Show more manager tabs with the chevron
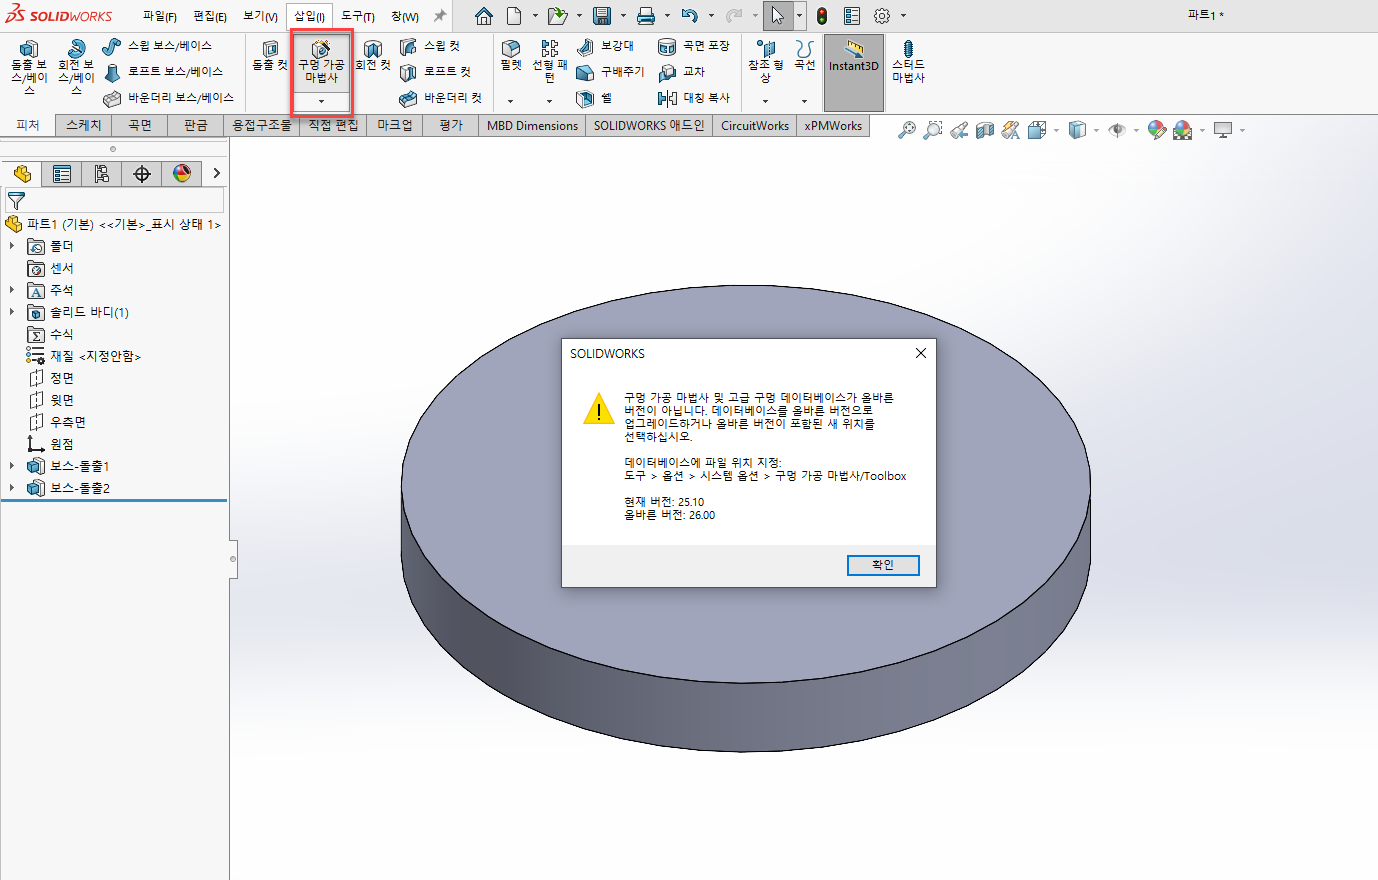The height and width of the screenshot is (880, 1378). point(216,174)
